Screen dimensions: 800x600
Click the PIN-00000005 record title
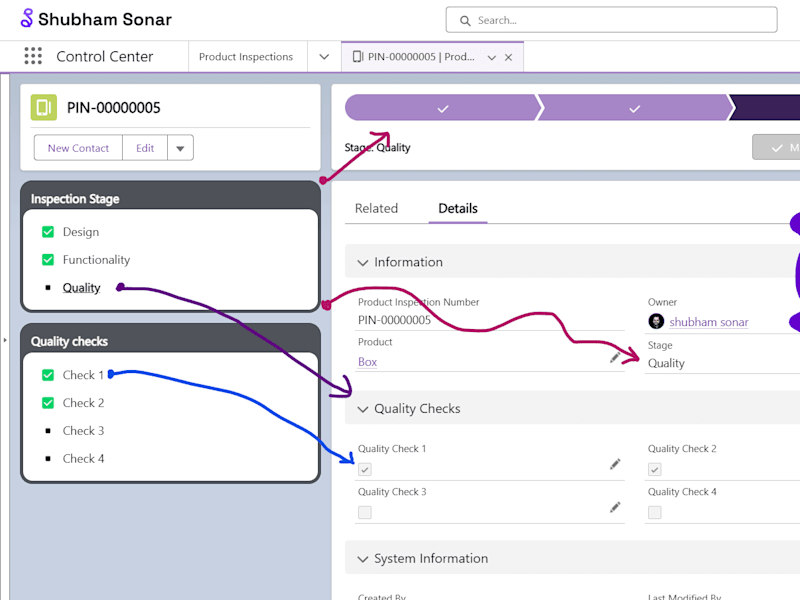coord(114,108)
